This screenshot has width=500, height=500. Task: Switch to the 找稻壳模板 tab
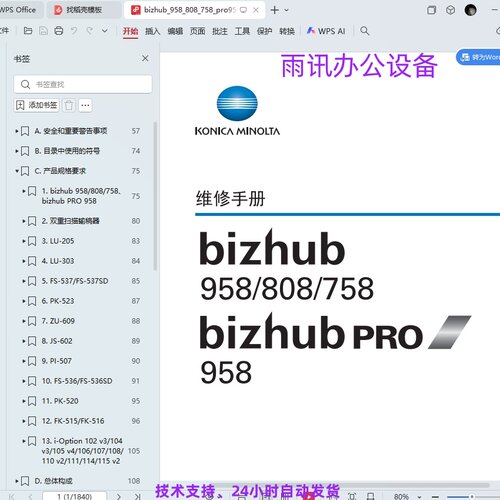83,10
